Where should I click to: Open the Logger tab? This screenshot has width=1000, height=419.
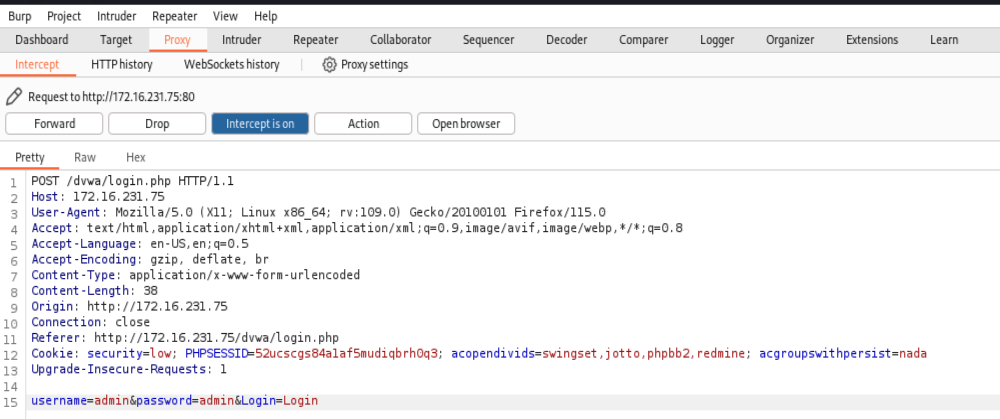(x=717, y=40)
